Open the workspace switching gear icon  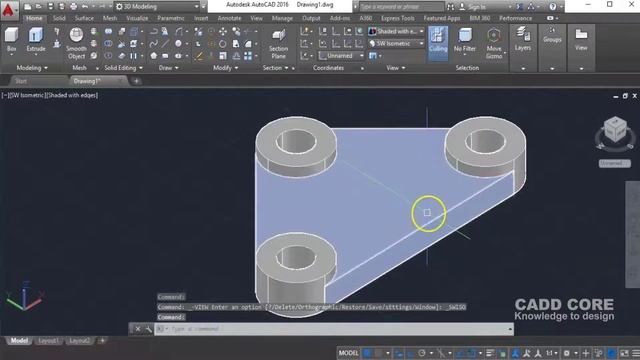tap(567, 353)
